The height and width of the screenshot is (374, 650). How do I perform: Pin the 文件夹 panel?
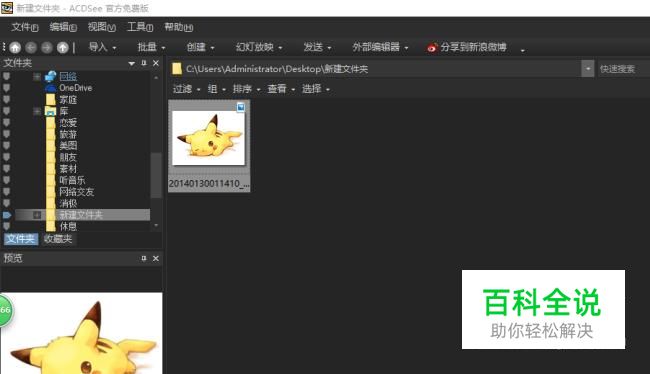(x=143, y=63)
